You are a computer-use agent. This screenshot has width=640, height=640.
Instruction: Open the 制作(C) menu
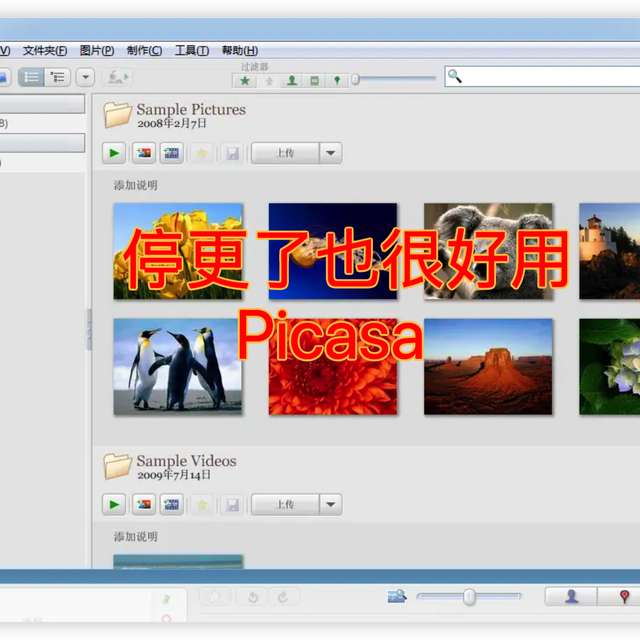[x=144, y=51]
